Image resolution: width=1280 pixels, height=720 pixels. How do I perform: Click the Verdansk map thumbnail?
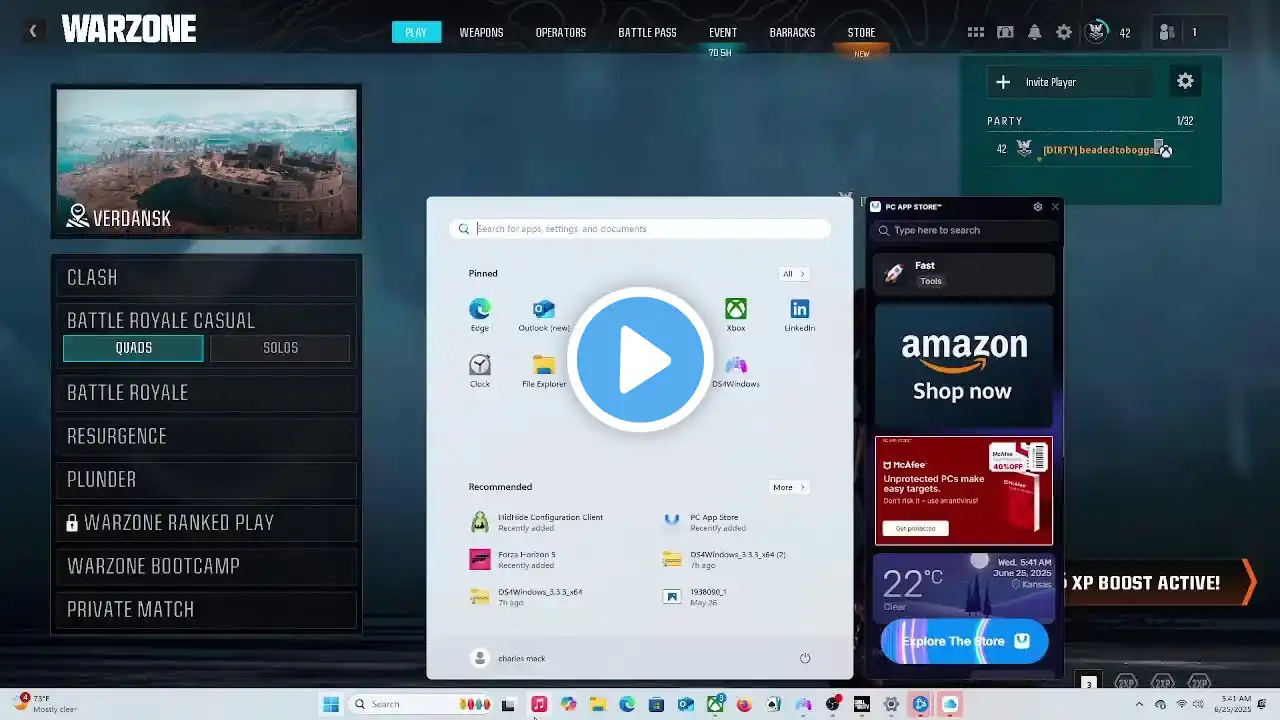tap(206, 161)
